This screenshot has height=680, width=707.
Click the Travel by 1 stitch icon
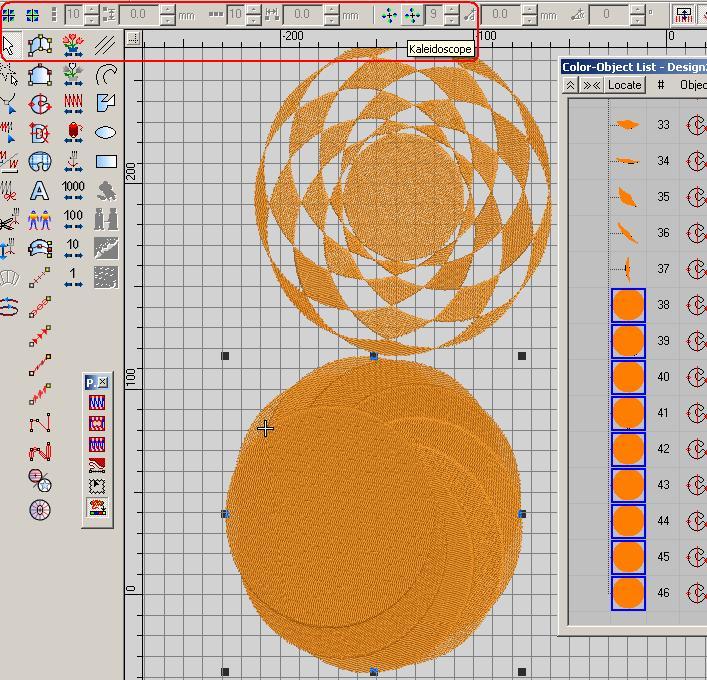coord(73,277)
